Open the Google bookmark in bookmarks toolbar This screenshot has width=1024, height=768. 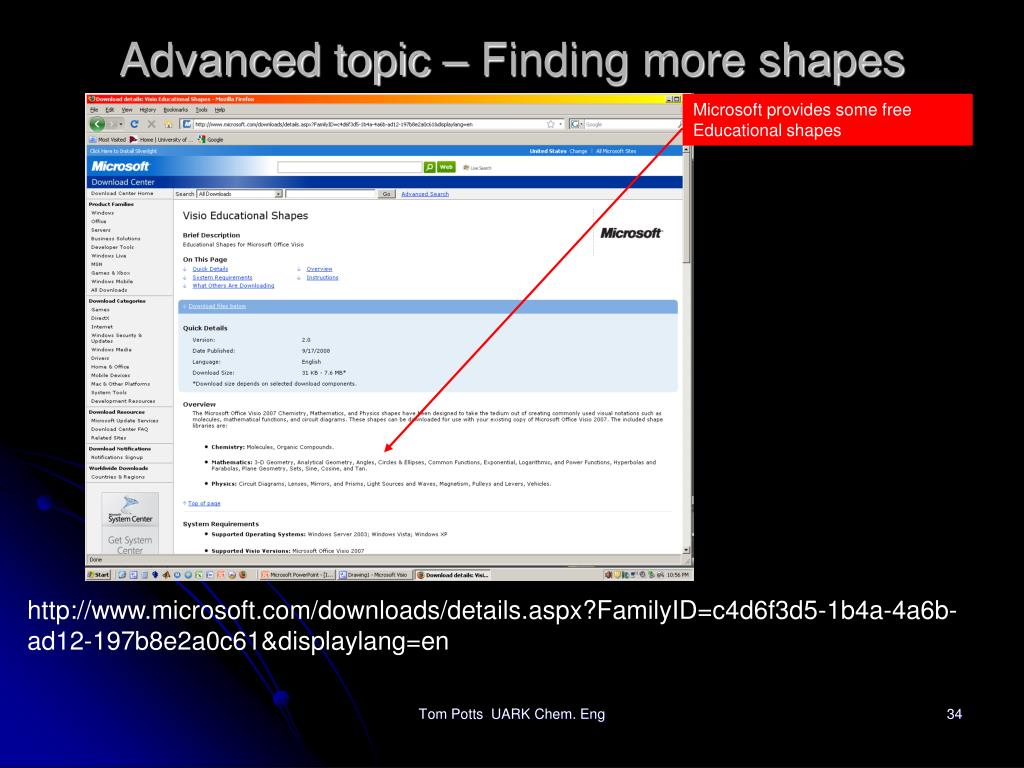coord(211,139)
